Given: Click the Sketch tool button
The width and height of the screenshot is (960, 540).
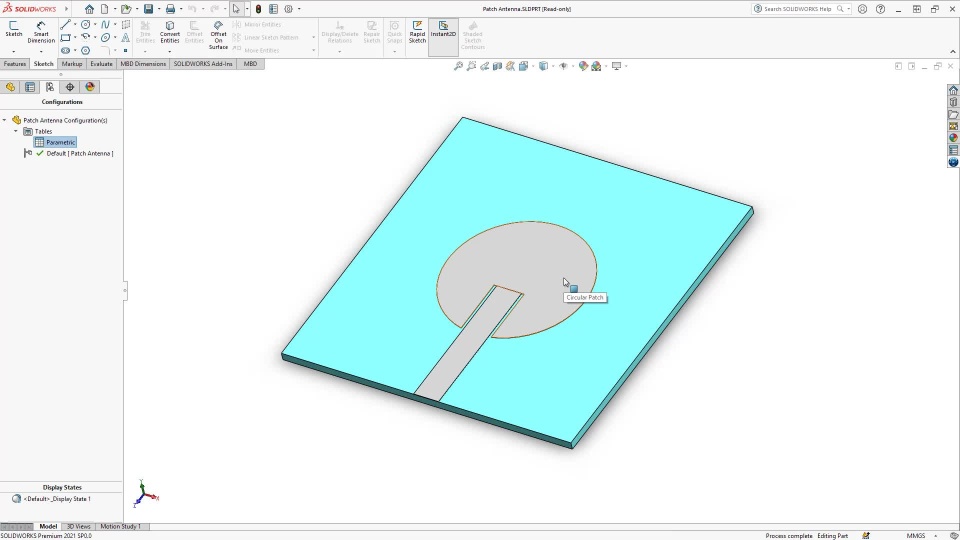Looking at the screenshot, I should click(x=13, y=29).
